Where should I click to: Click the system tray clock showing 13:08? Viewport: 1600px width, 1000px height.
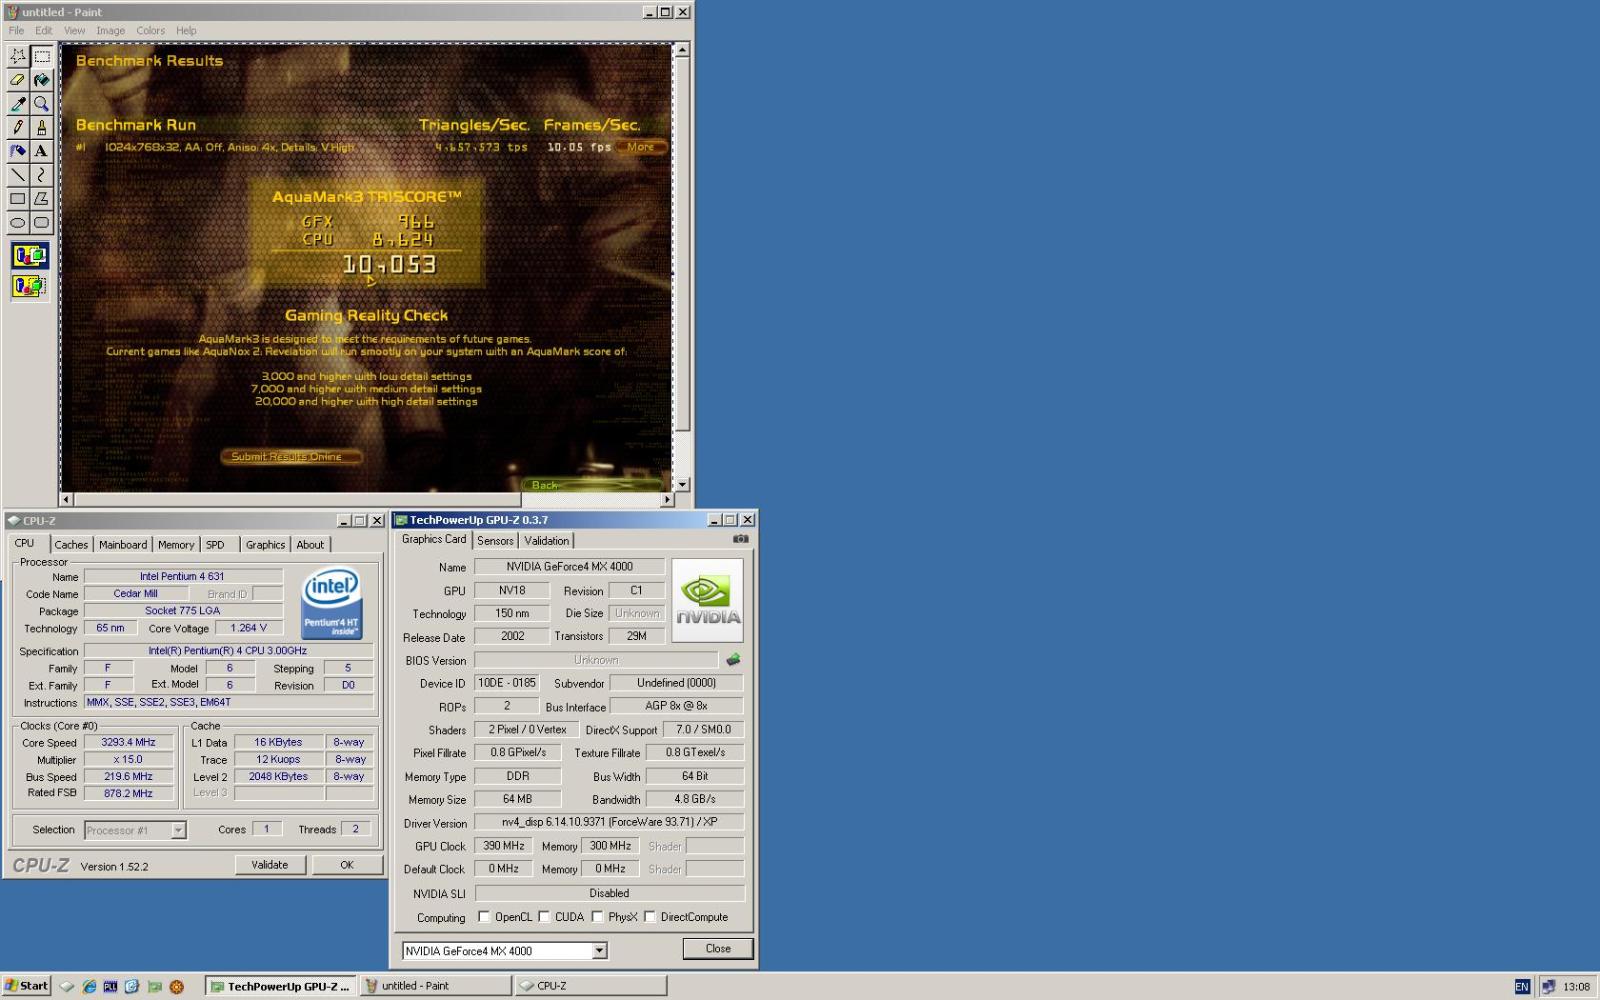tap(1576, 987)
